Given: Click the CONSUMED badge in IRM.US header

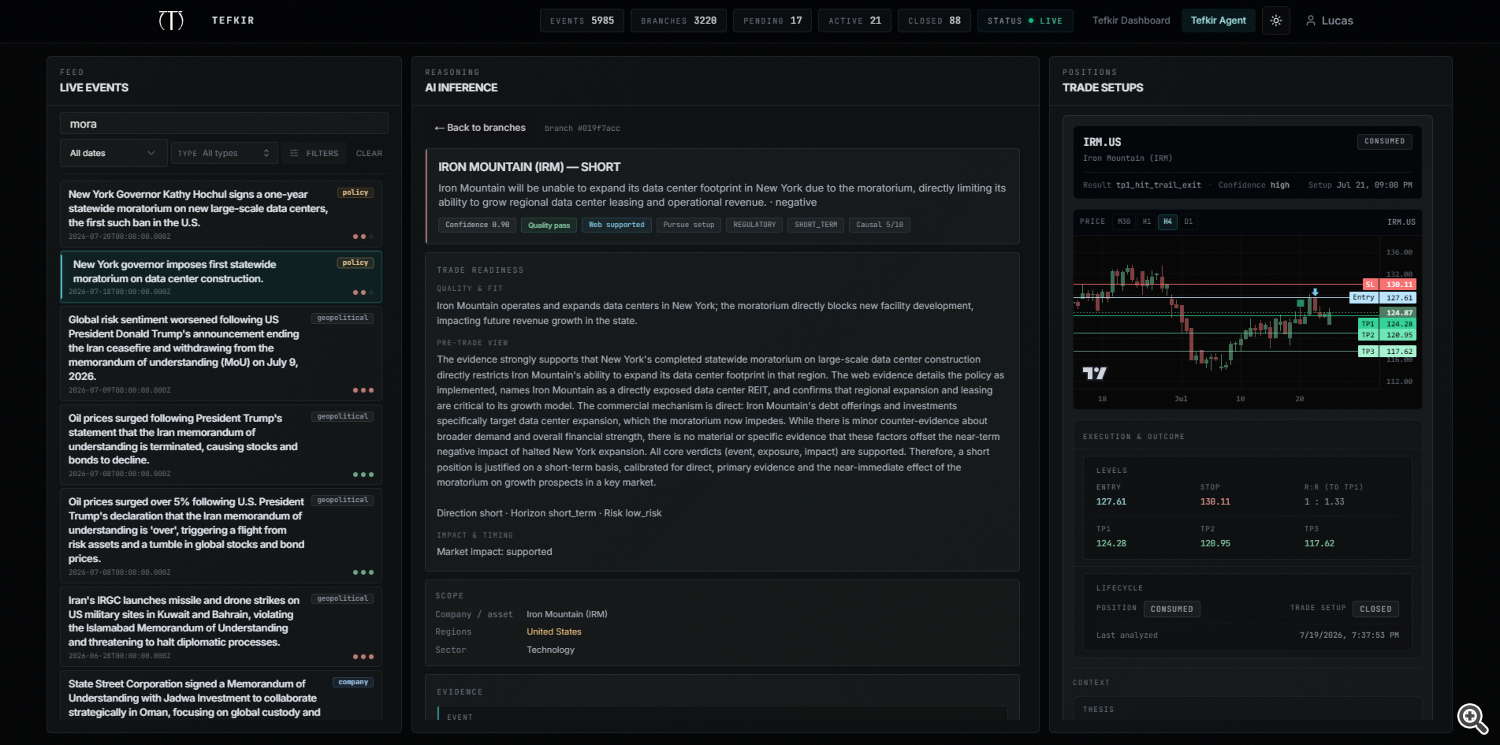Looking at the screenshot, I should click(x=1385, y=141).
